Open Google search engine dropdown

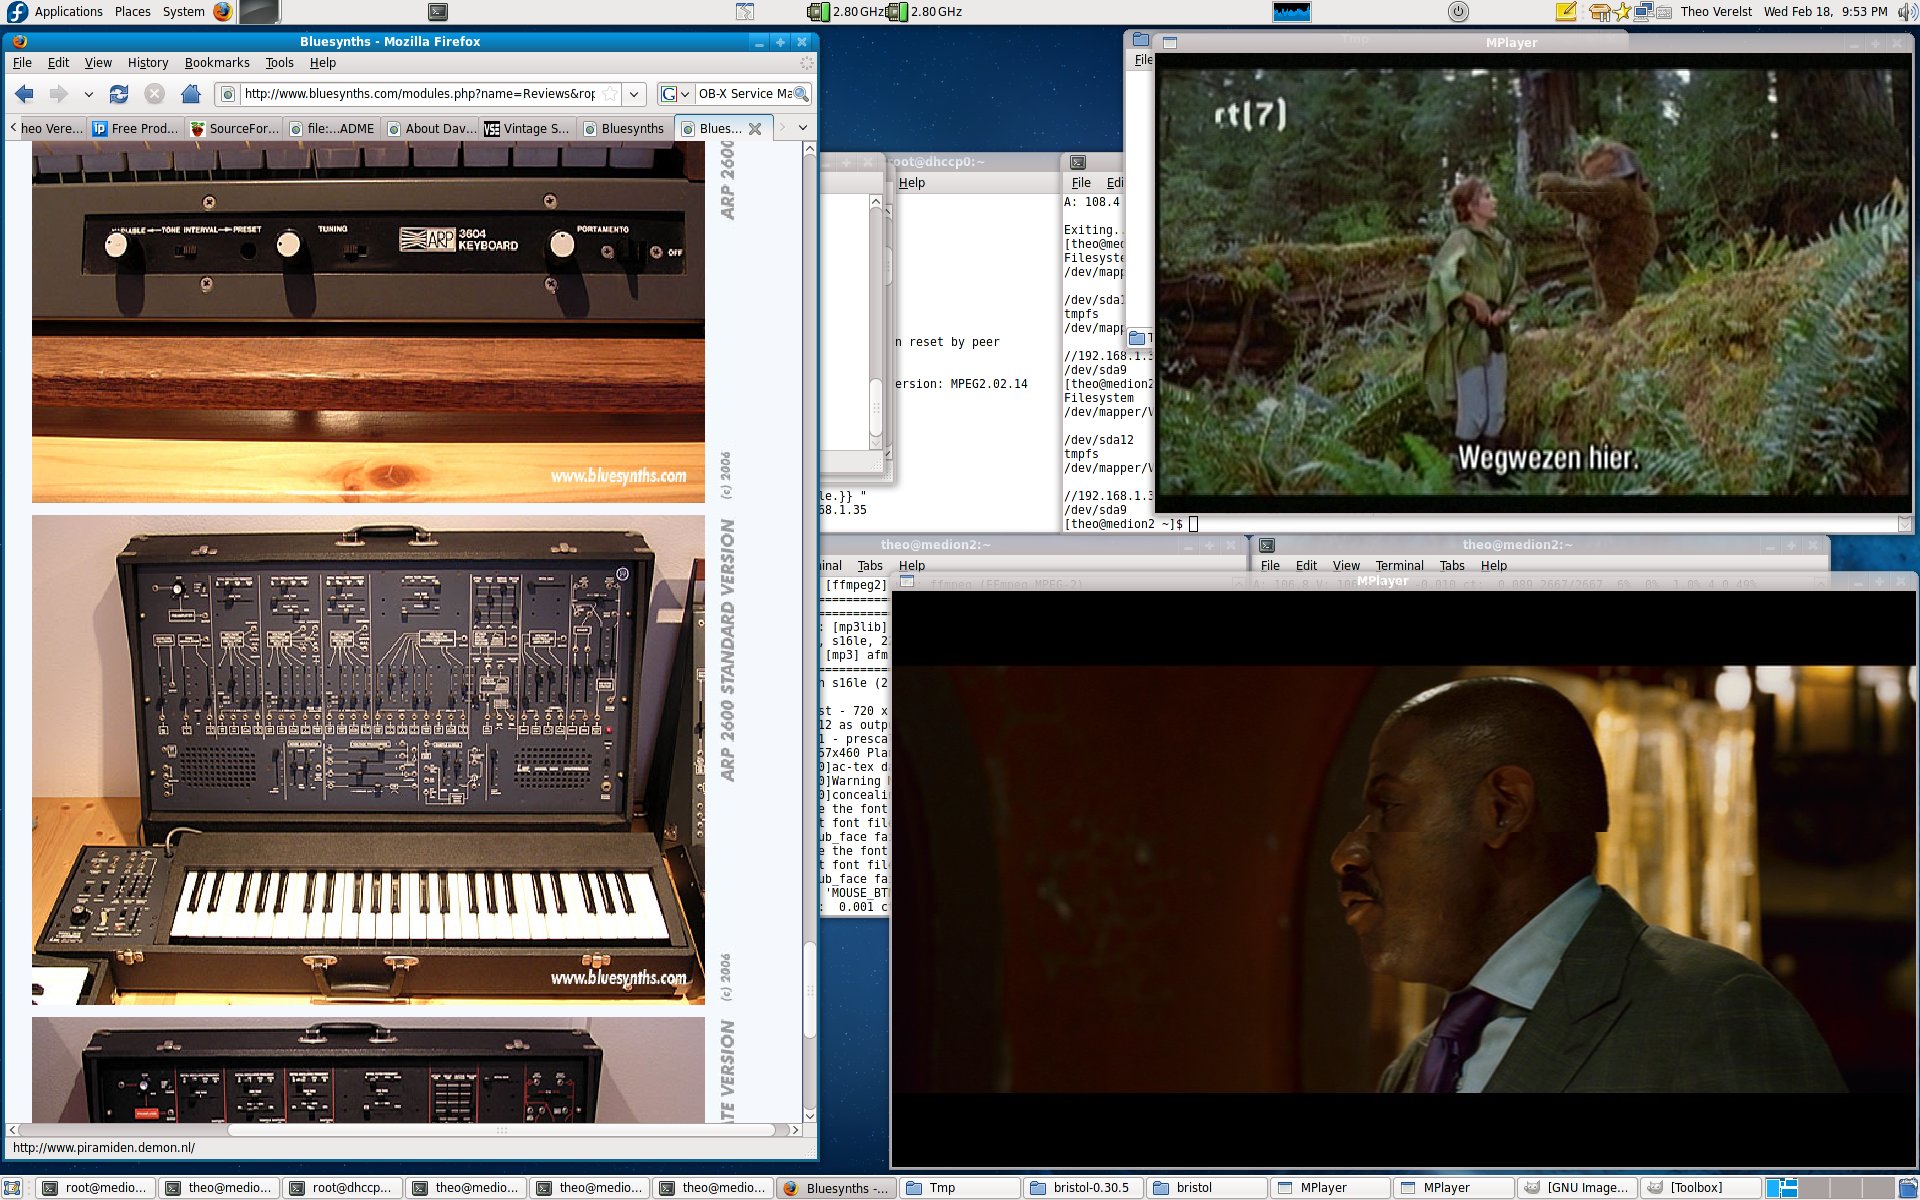pyautogui.click(x=676, y=94)
